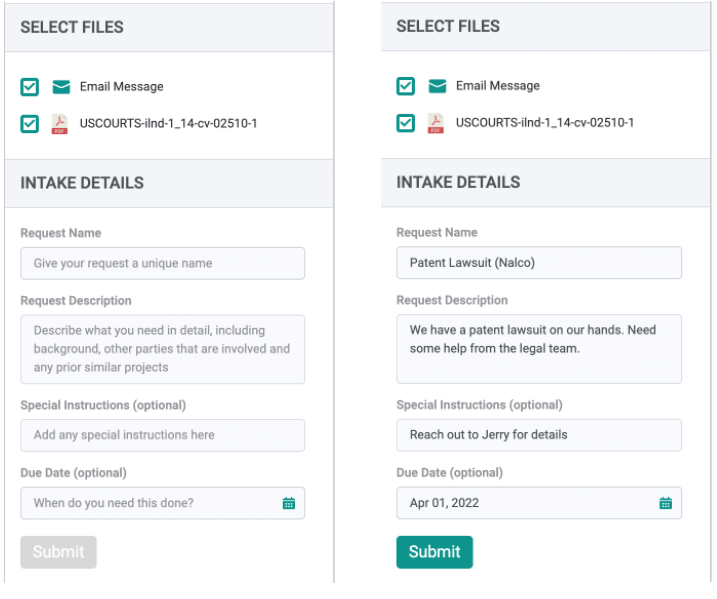Viewport: 717px width, 599px height.
Task: Uncheck Email Message in the left unfilled form
Action: click(30, 87)
